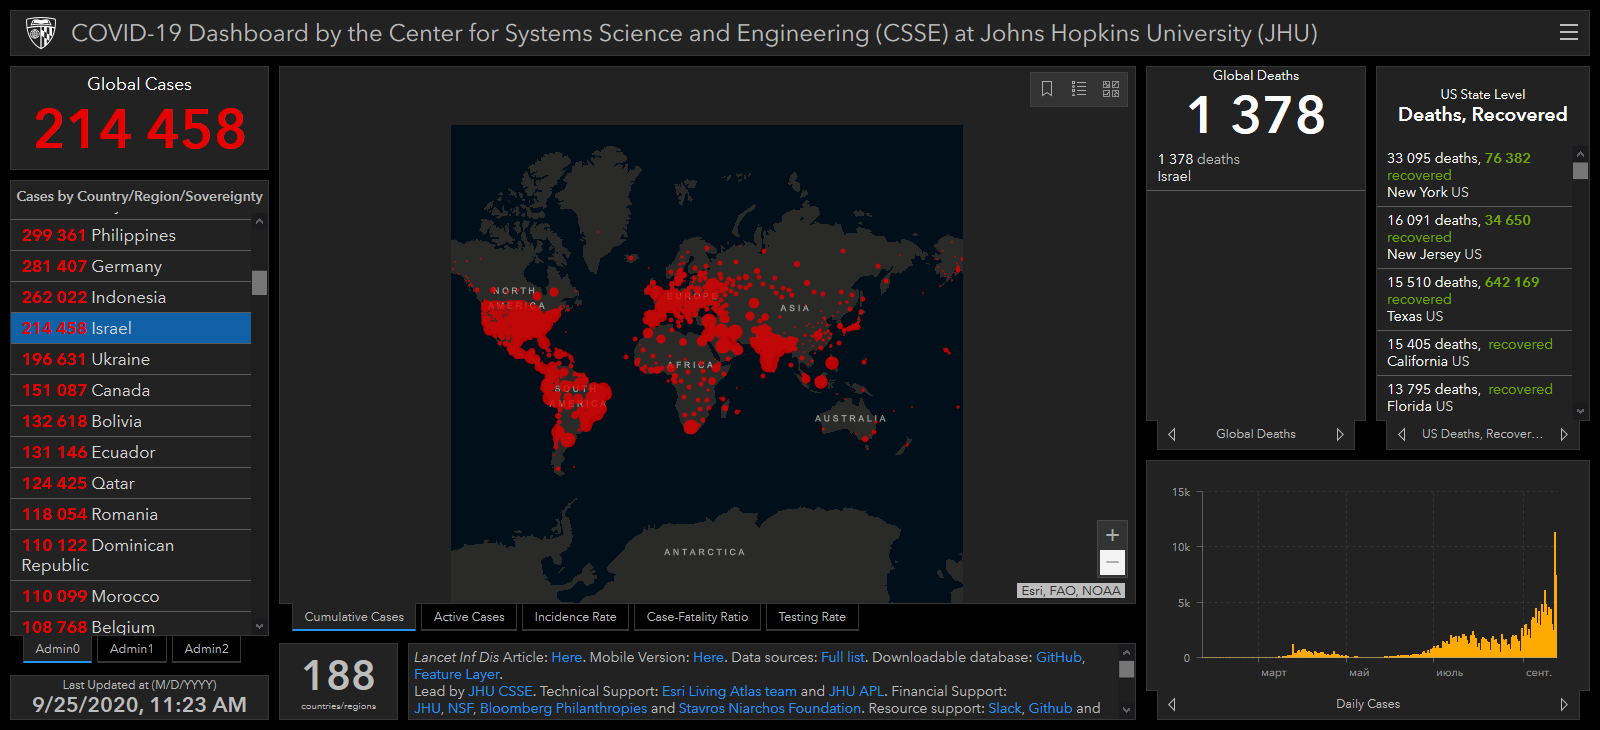Click New York US deaths entry
Viewport: 1600px width, 730px height.
click(x=1474, y=175)
